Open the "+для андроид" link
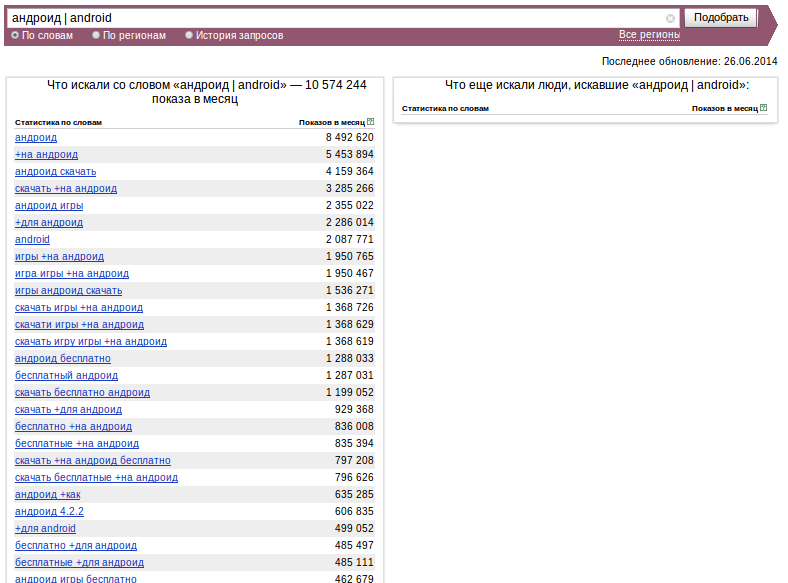This screenshot has height=583, width=788. point(49,222)
